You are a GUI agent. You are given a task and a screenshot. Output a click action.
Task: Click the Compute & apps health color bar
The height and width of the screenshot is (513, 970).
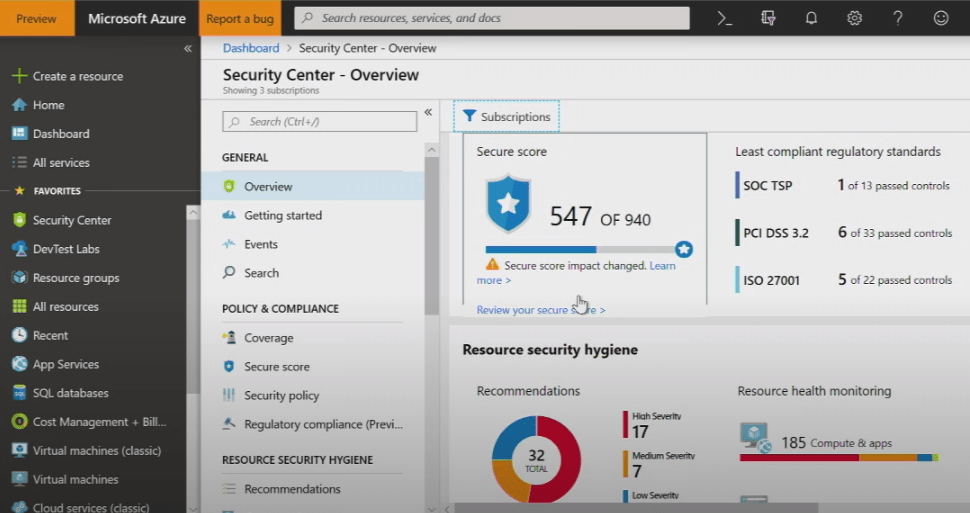[x=839, y=458]
